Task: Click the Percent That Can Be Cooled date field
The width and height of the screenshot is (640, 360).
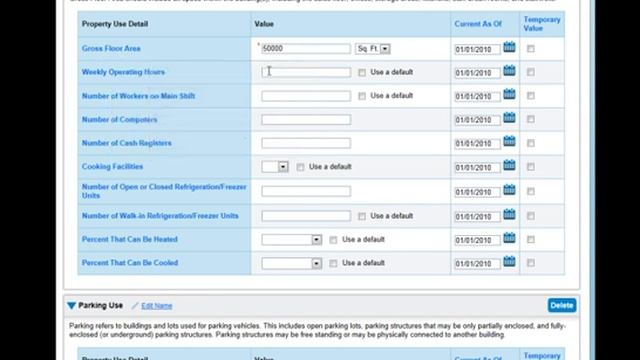Action: [x=478, y=264]
